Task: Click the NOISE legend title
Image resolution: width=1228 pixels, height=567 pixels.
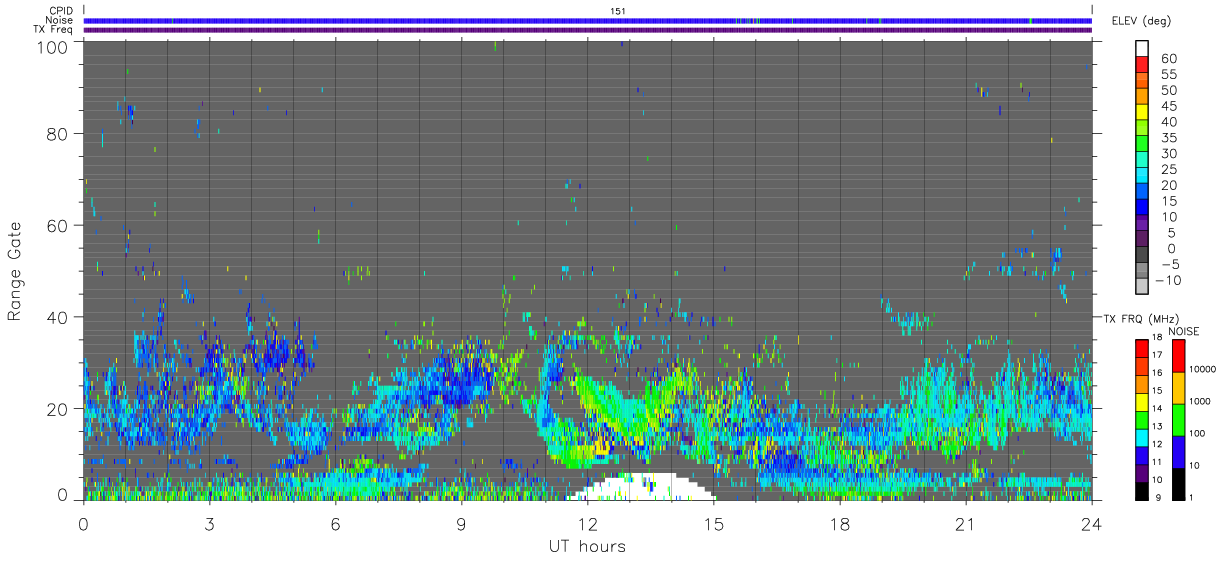Action: point(1183,331)
